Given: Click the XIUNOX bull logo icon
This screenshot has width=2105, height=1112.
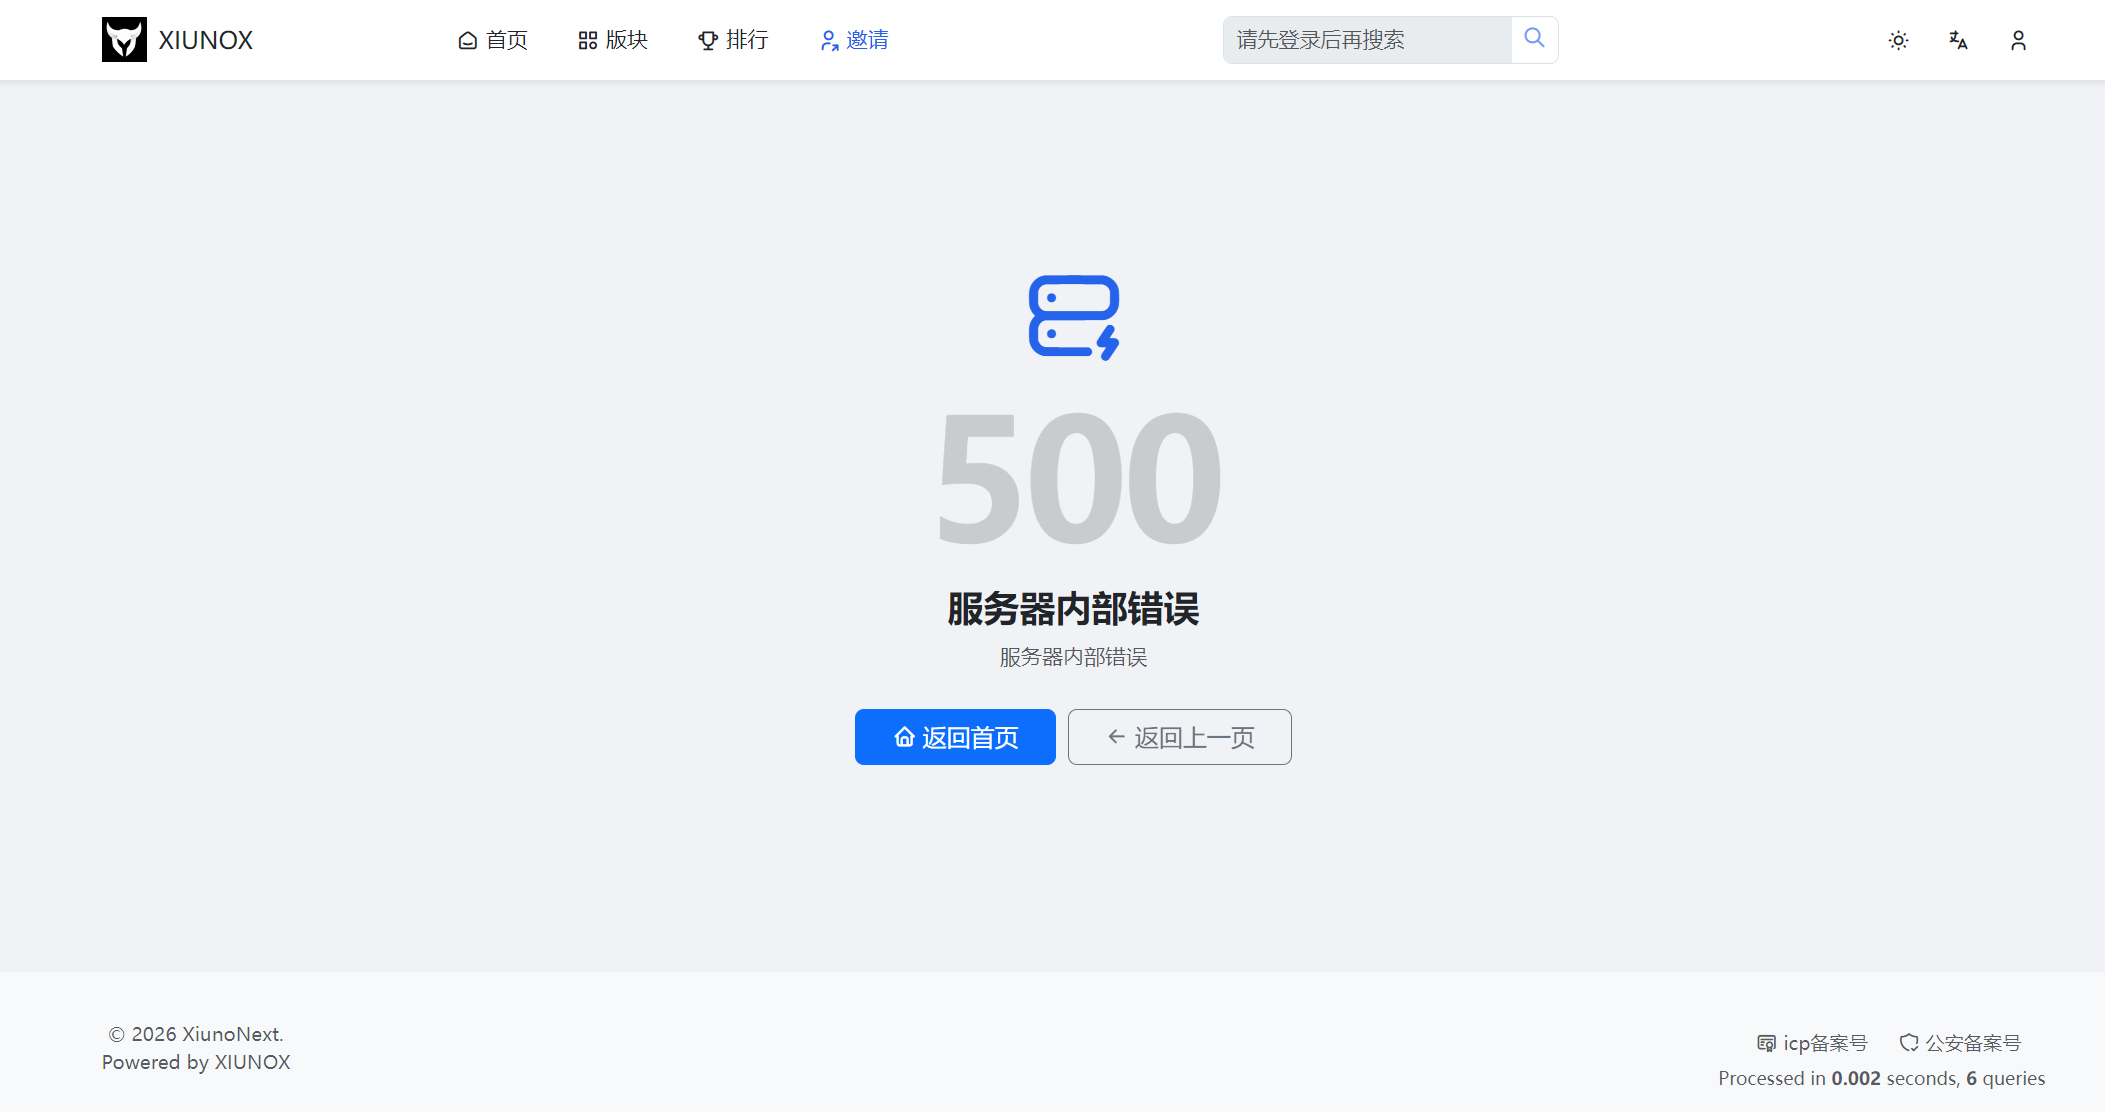Looking at the screenshot, I should pos(124,40).
